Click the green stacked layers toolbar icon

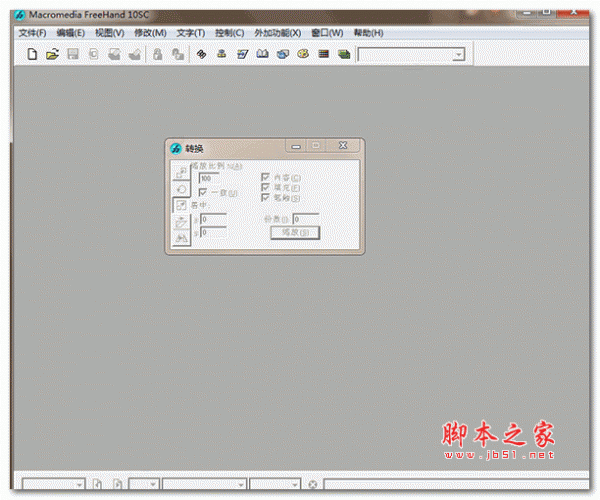(x=344, y=54)
